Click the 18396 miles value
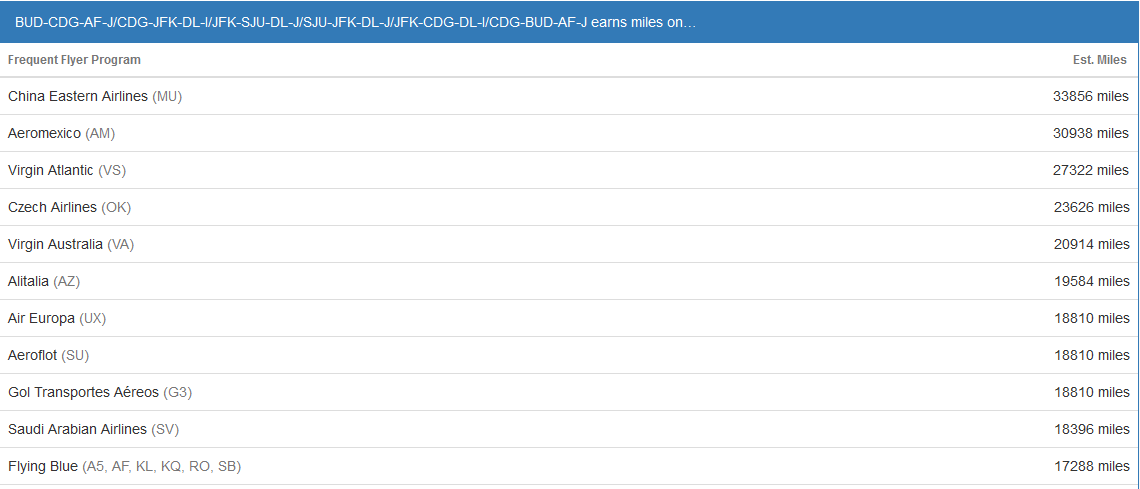The width and height of the screenshot is (1140, 489). 1092,429
